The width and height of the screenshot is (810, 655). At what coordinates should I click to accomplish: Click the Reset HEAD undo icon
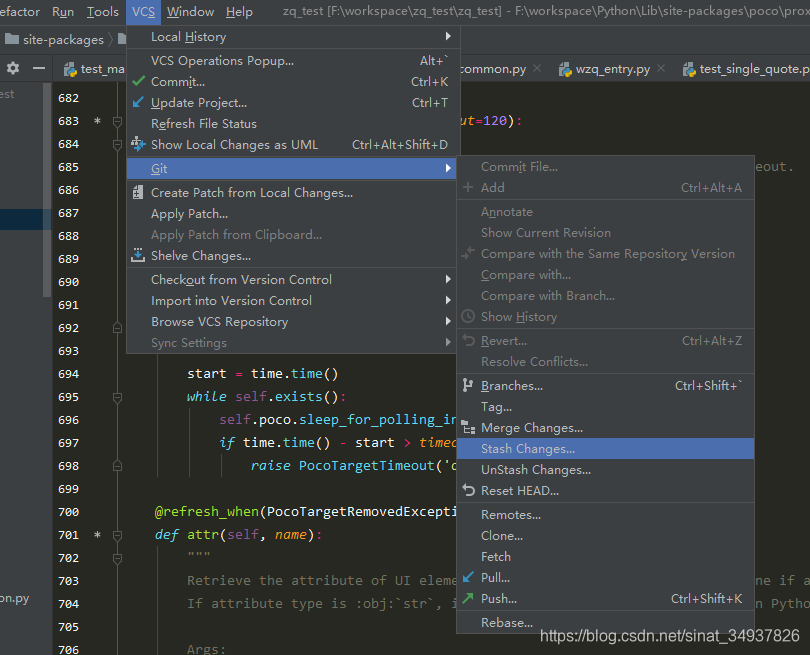click(468, 490)
